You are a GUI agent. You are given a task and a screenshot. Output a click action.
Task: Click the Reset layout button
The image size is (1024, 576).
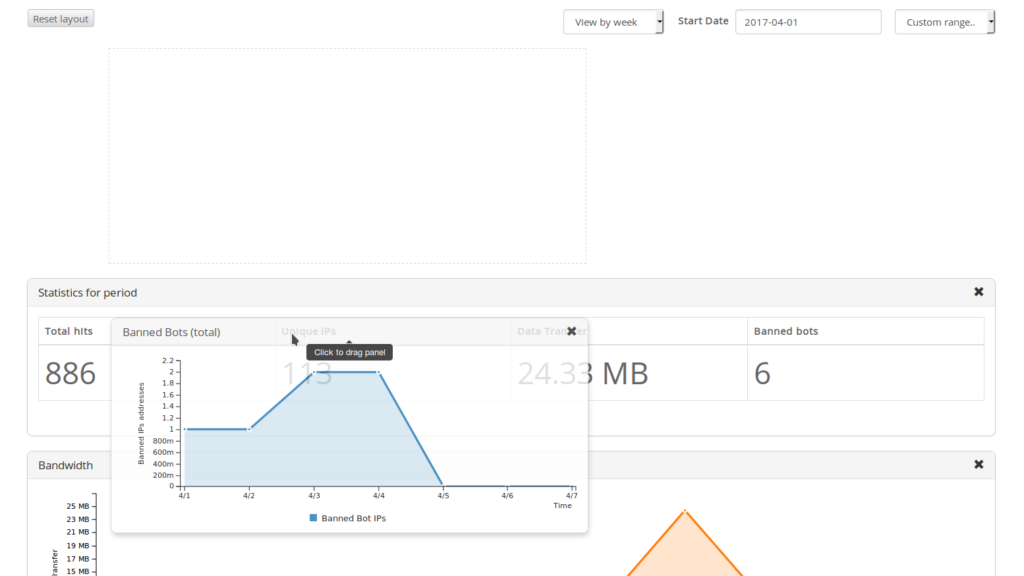pos(61,19)
